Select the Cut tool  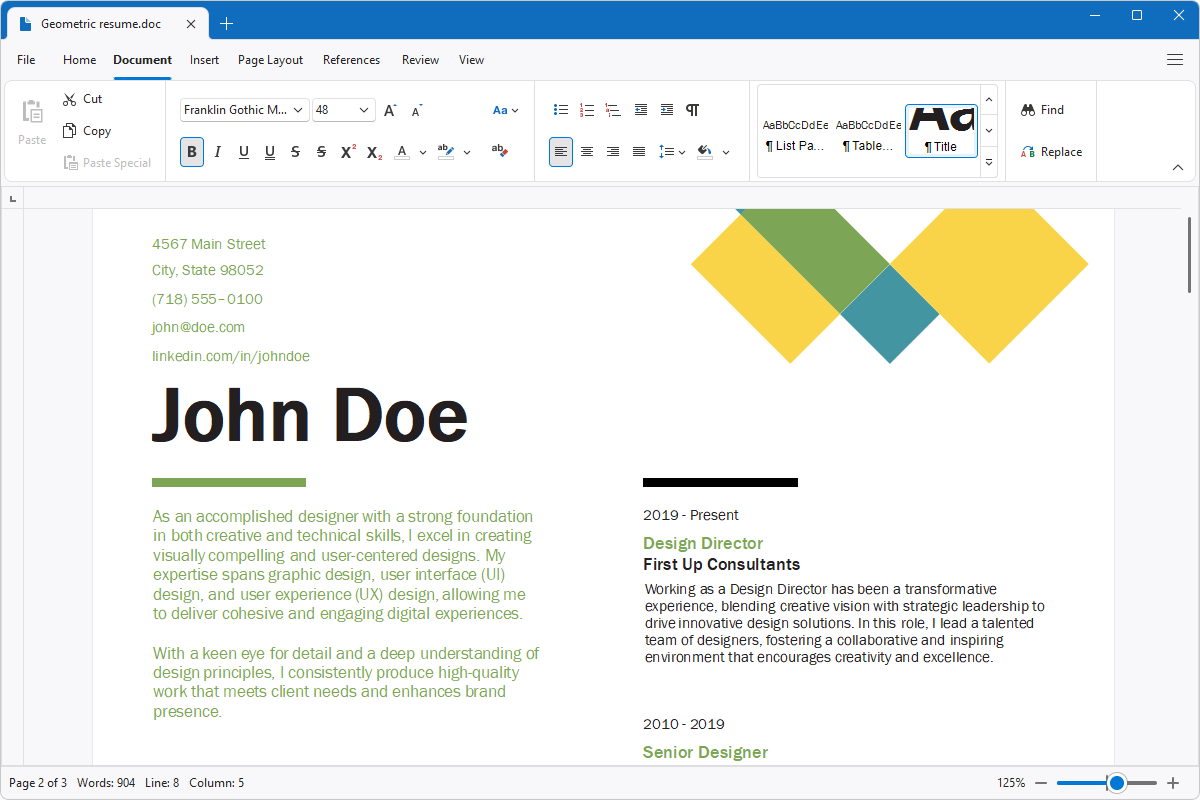(x=83, y=98)
